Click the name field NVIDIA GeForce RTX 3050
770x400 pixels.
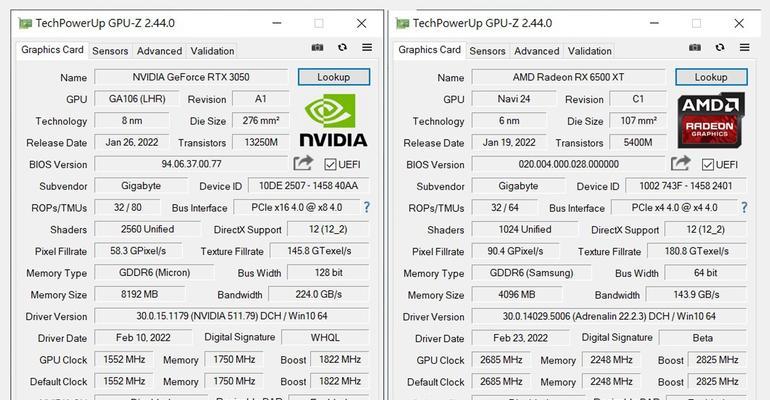[x=191, y=77]
